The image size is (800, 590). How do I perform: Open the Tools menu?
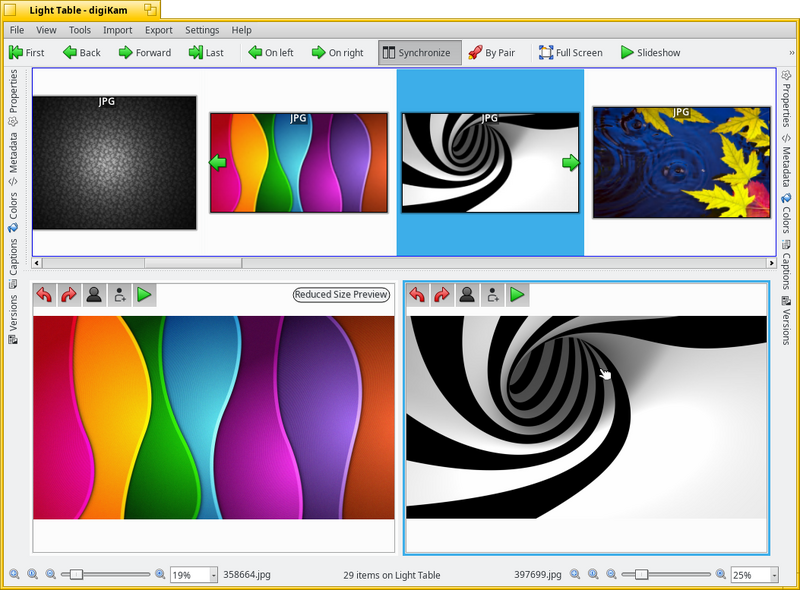click(80, 30)
